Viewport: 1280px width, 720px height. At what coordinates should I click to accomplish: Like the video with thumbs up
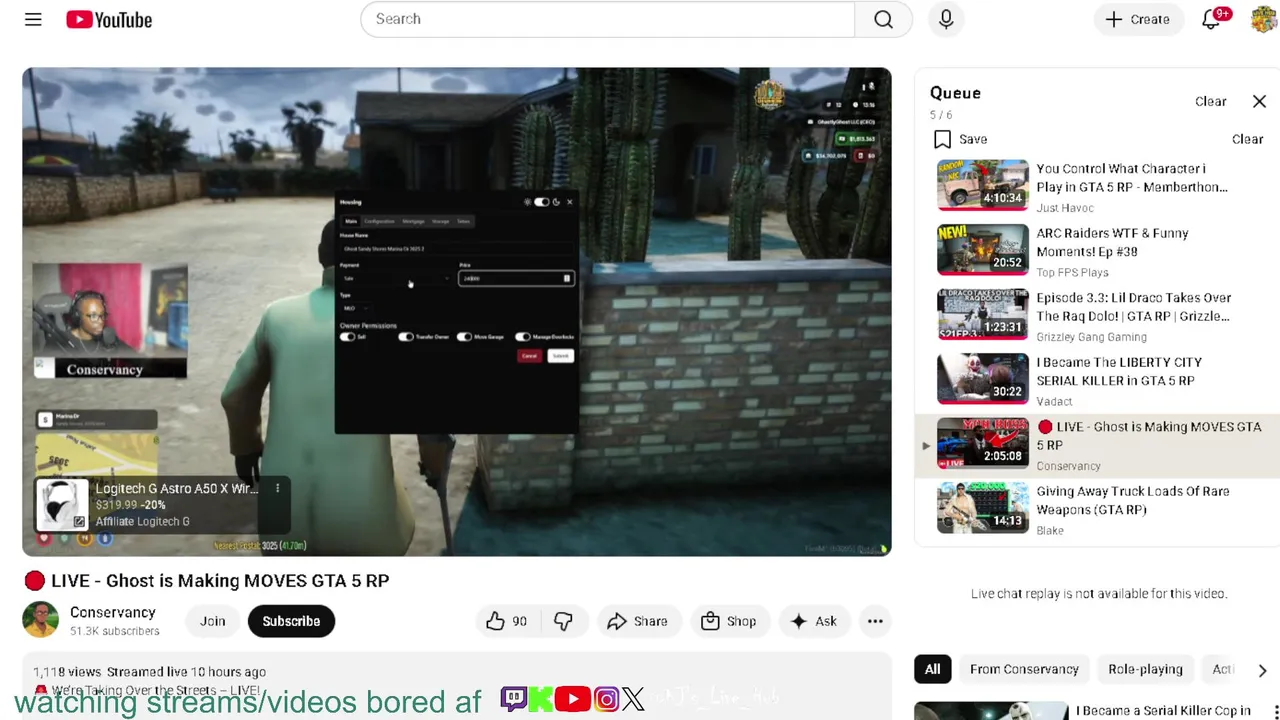[507, 621]
